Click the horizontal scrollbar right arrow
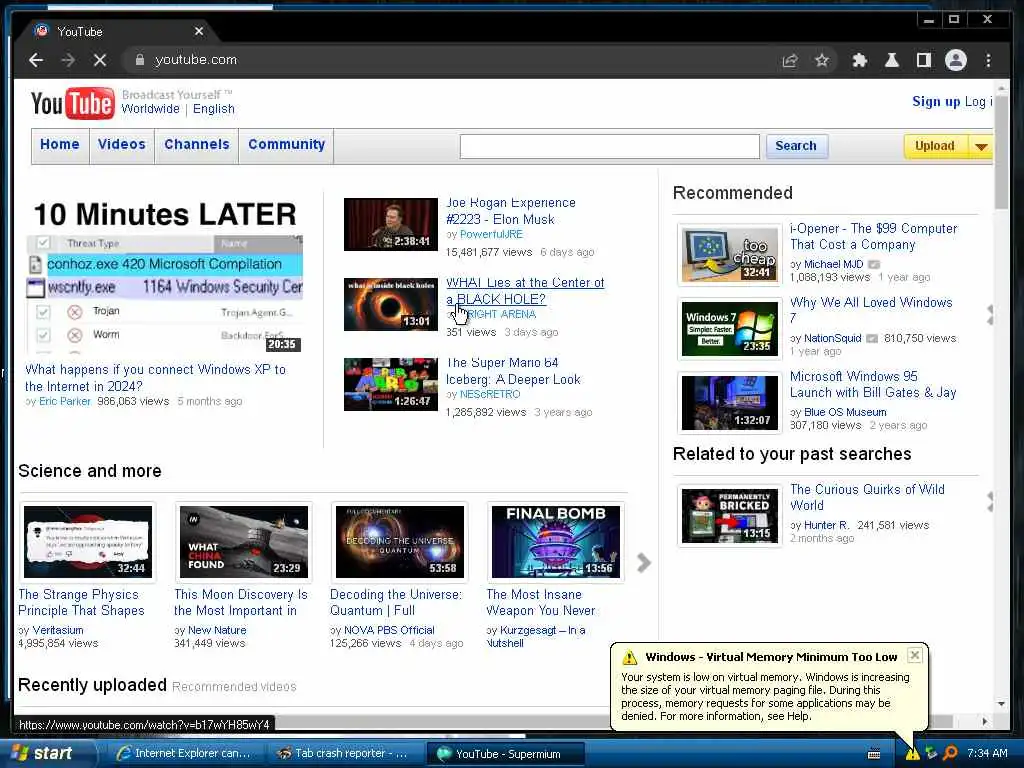 984,722
